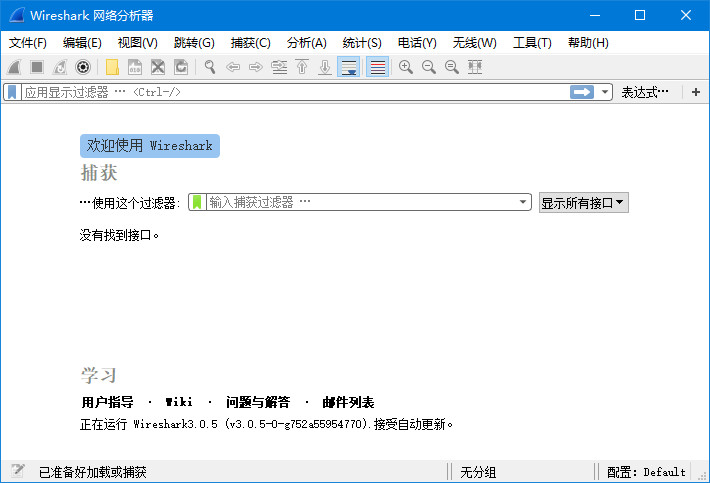Open the 文件(F) menu

coord(28,43)
